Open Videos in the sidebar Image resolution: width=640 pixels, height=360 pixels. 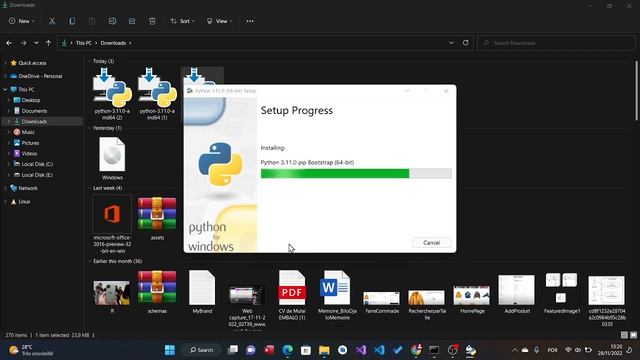pos(29,153)
